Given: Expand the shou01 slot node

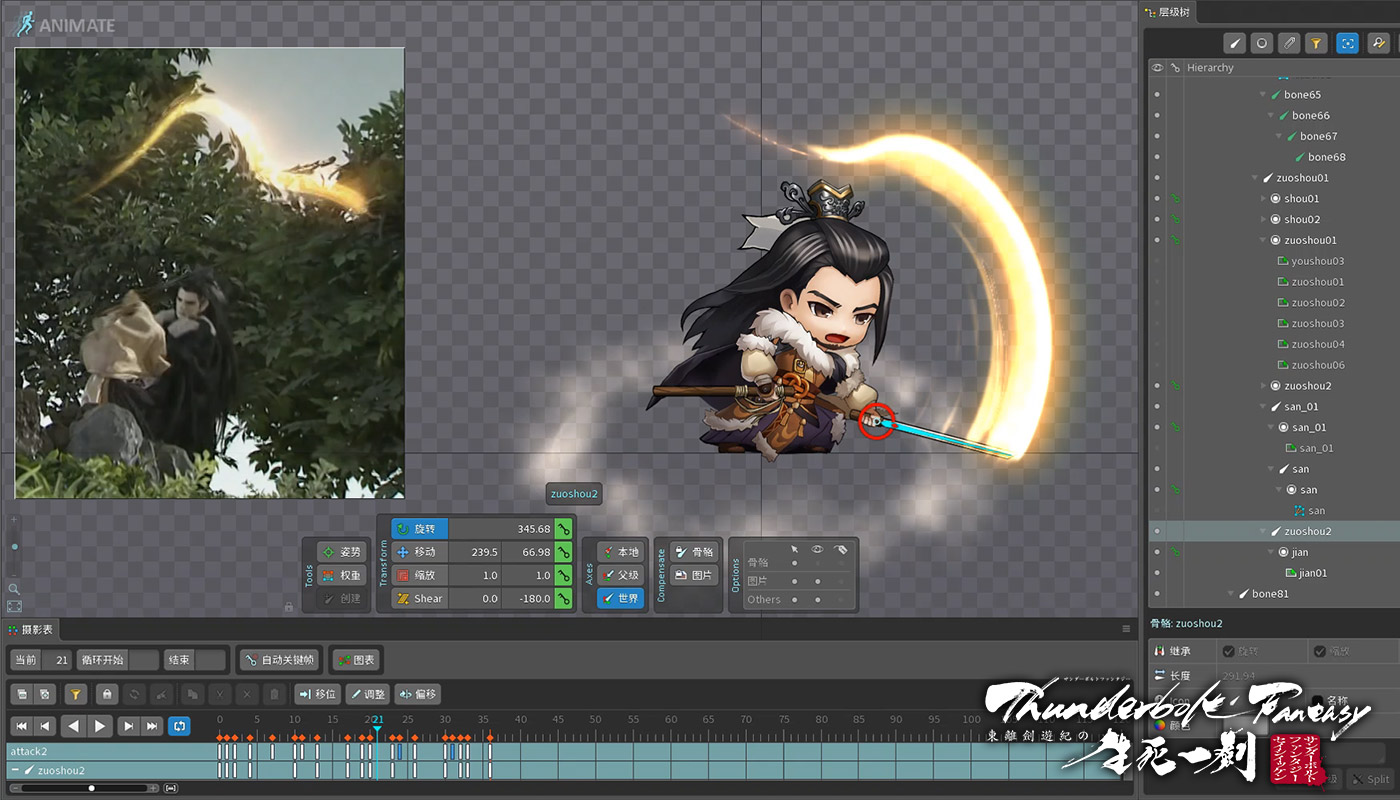Looking at the screenshot, I should [1263, 199].
